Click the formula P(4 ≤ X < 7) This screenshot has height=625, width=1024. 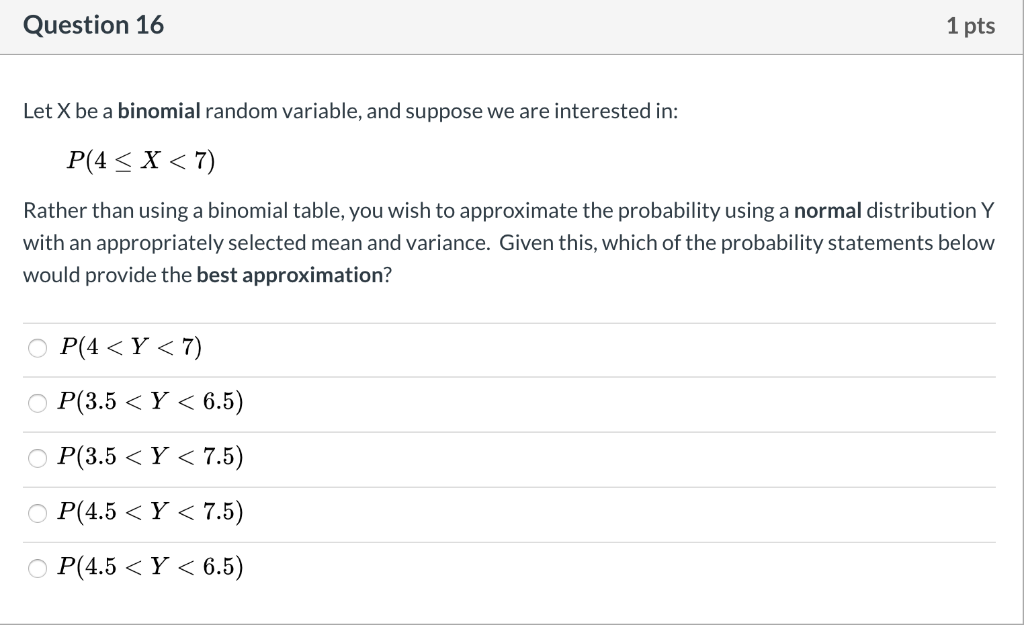pos(140,161)
